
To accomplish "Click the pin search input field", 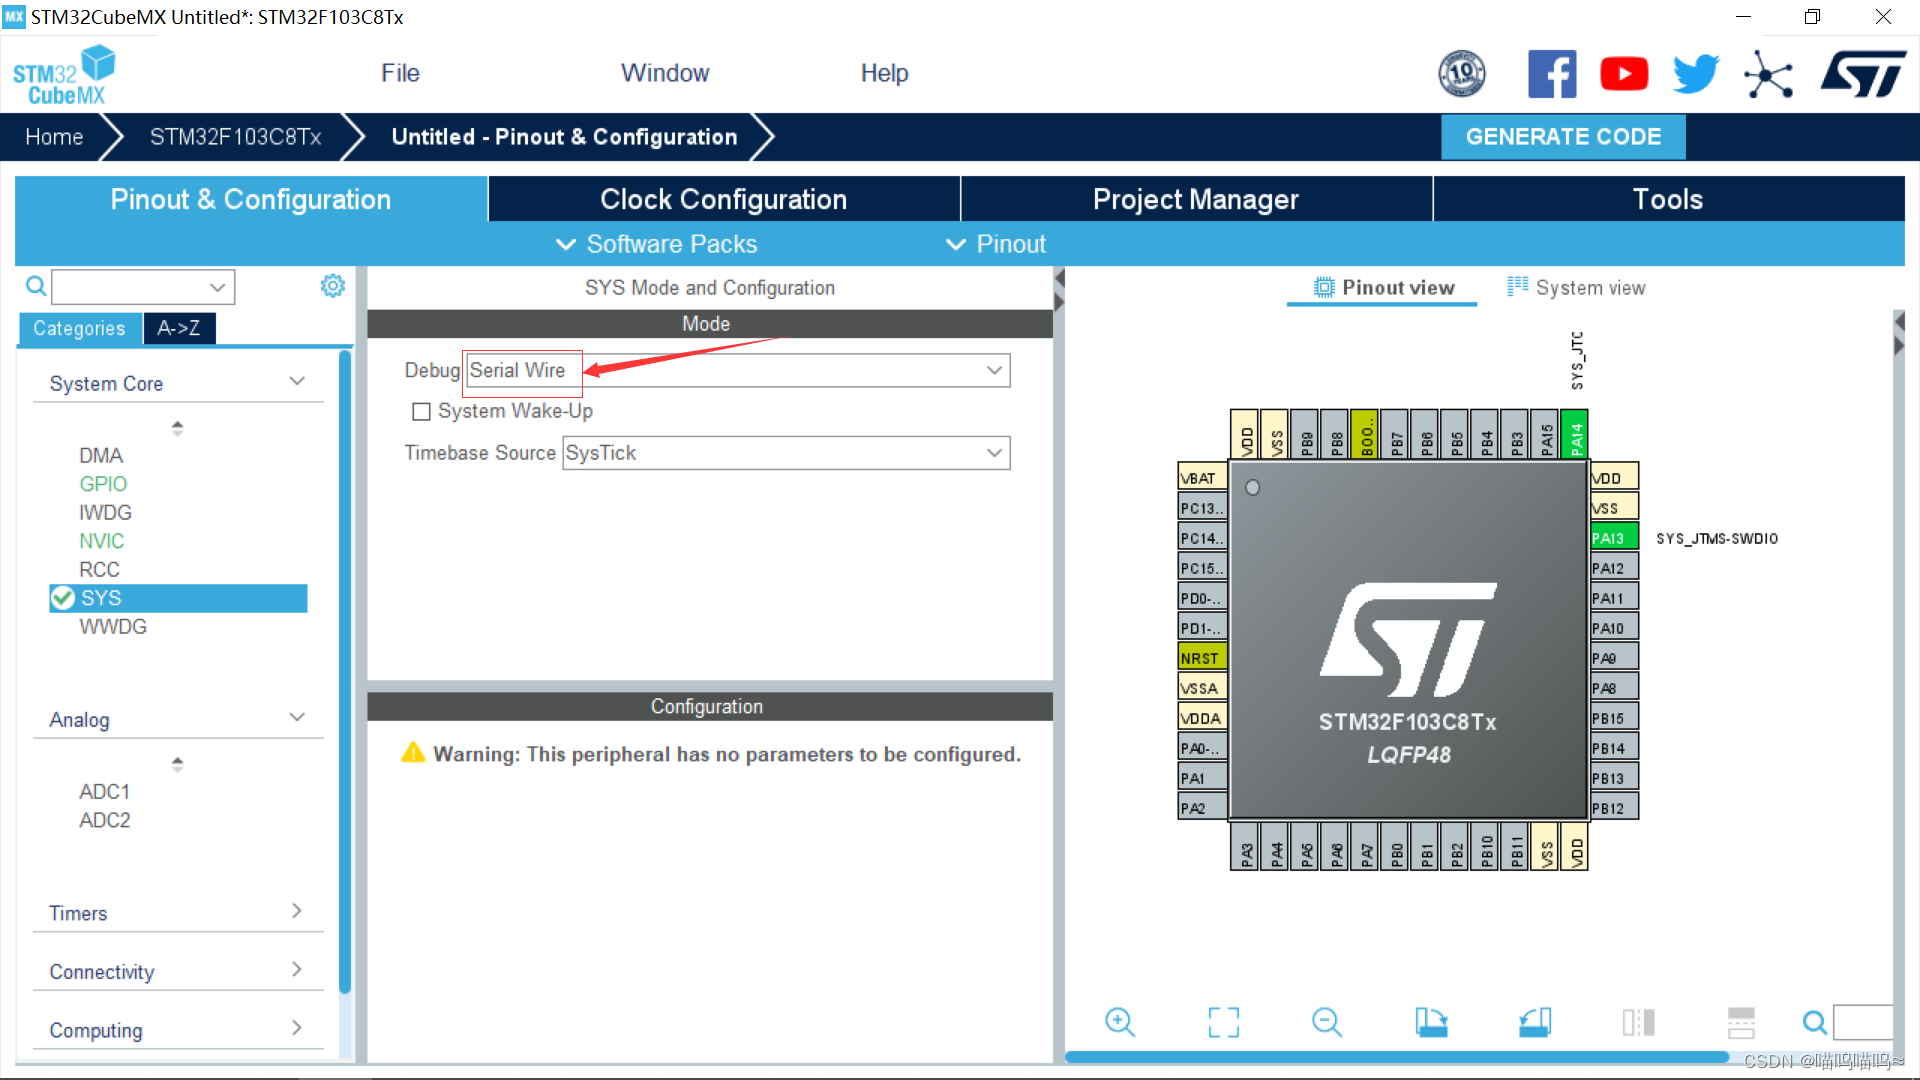I will pos(1864,1022).
